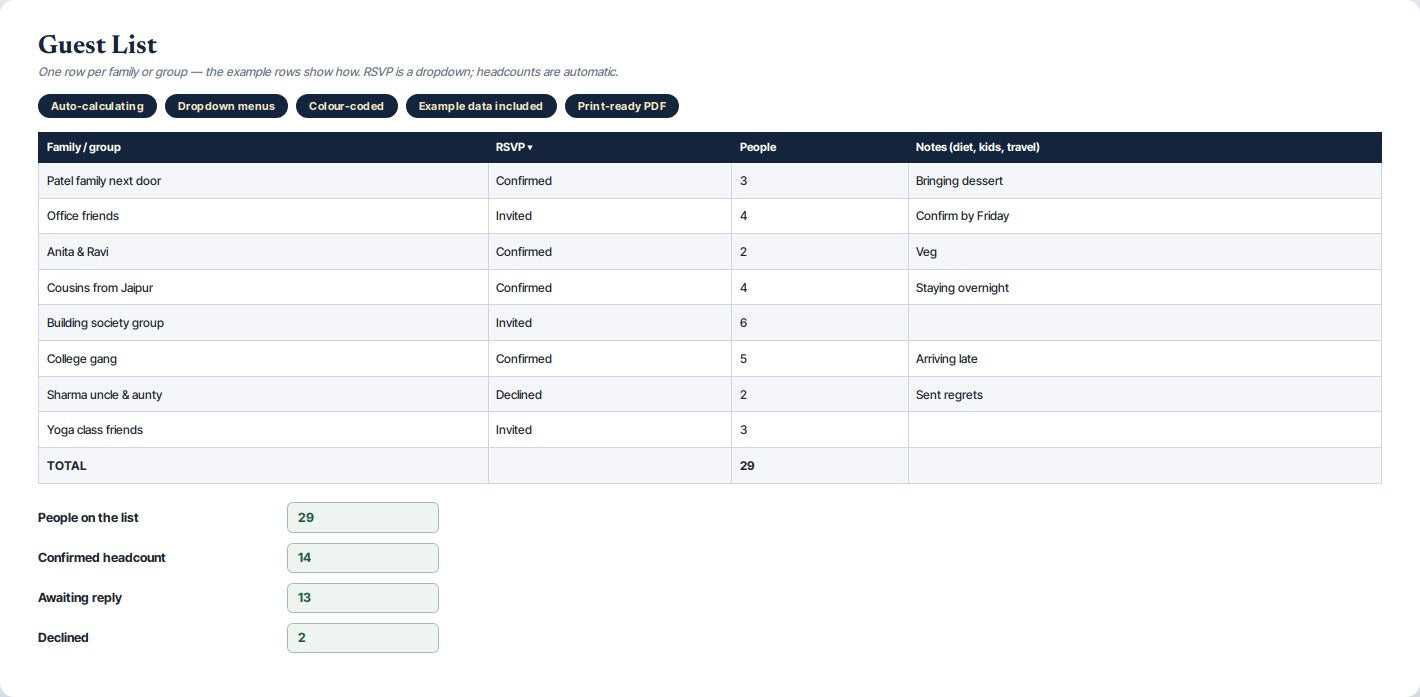Change RSVP status for Yoga class friends
Viewport: 1420px width, 697px height.
pos(609,430)
